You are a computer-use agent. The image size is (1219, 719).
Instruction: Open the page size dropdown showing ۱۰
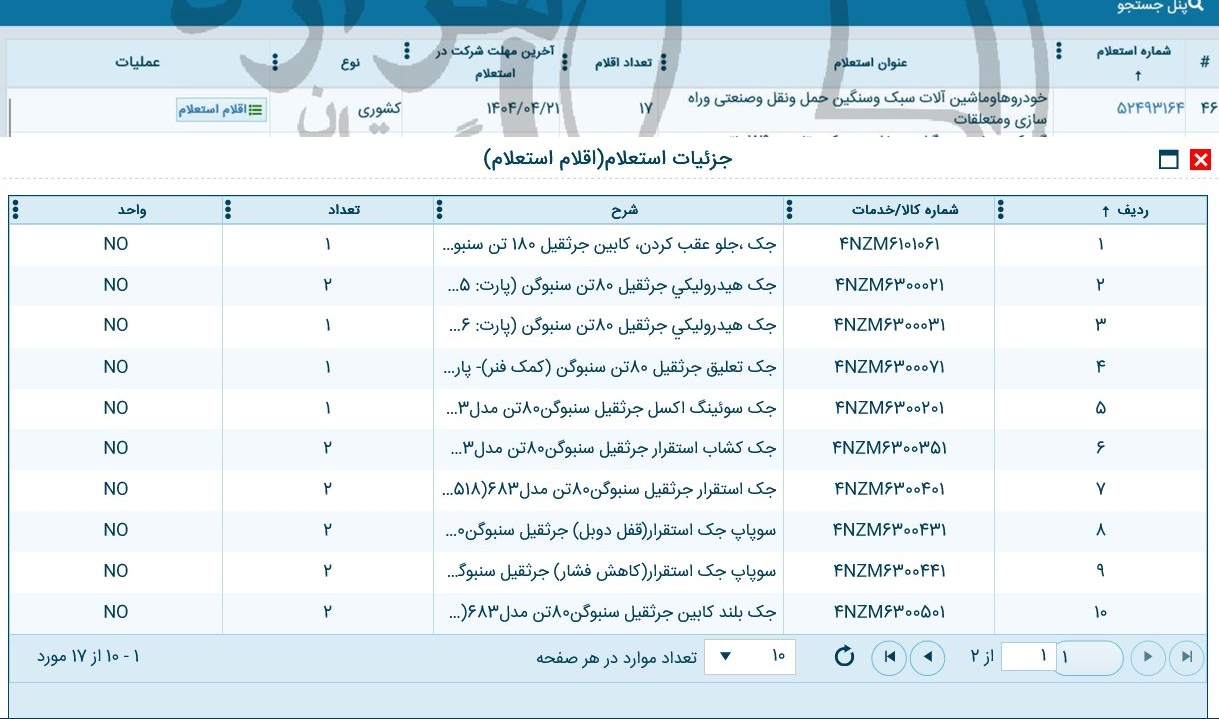tap(748, 656)
